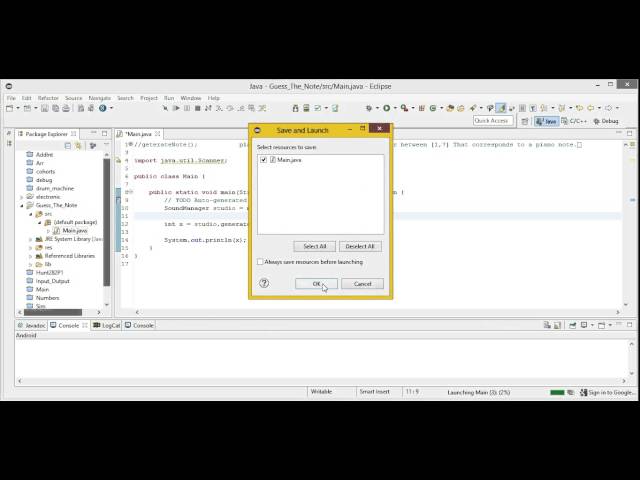Switch to the Debug perspective button

coord(606,121)
